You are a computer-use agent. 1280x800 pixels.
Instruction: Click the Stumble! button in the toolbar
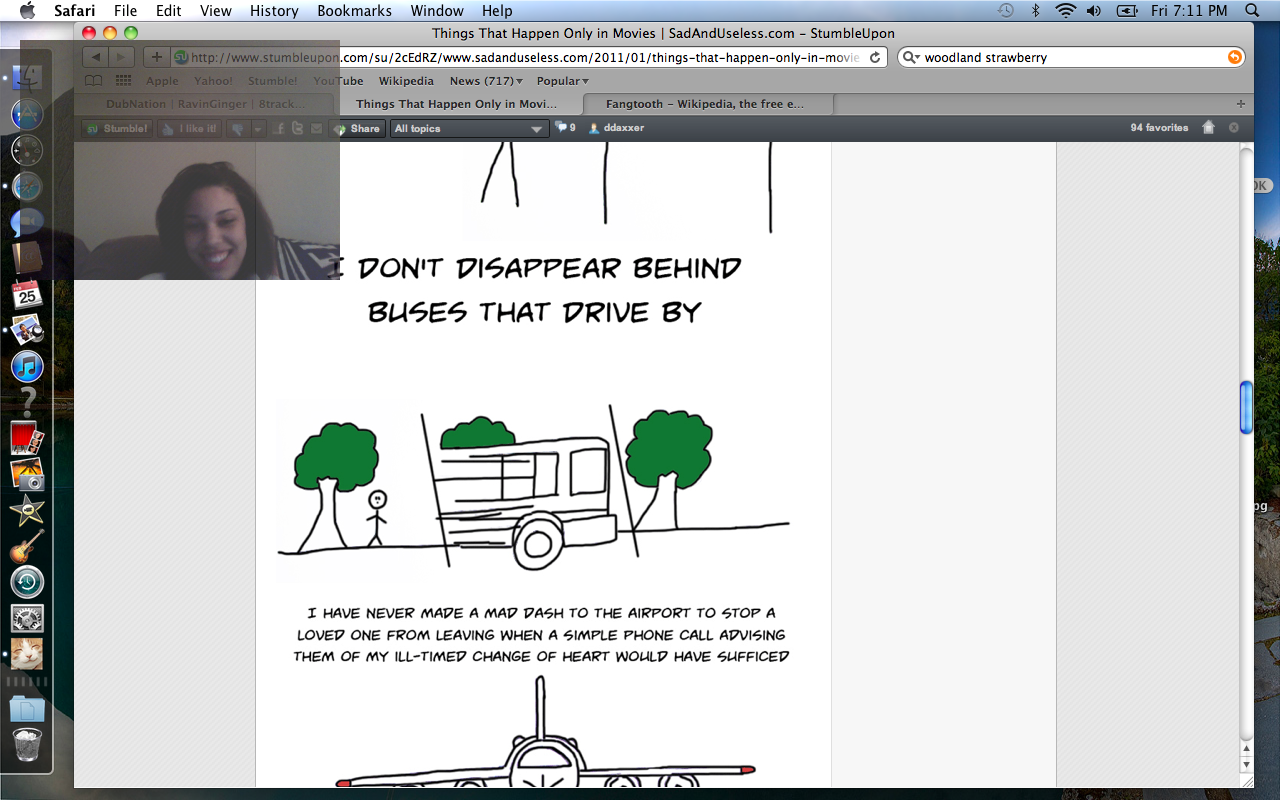tap(116, 128)
